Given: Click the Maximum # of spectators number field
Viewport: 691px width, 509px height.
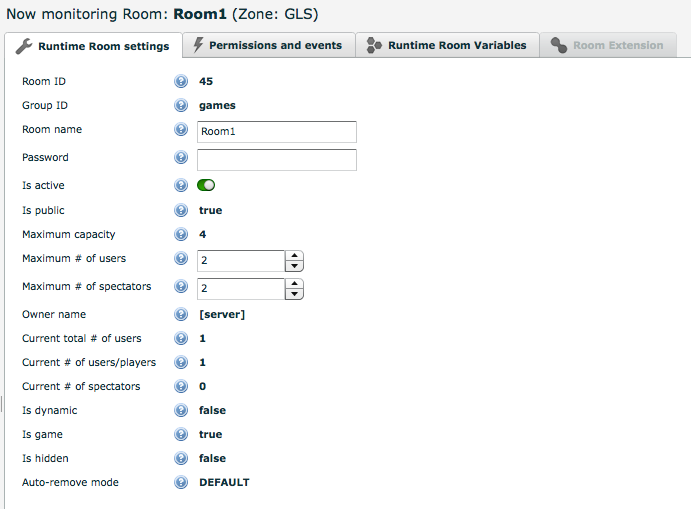Looking at the screenshot, I should (241, 289).
